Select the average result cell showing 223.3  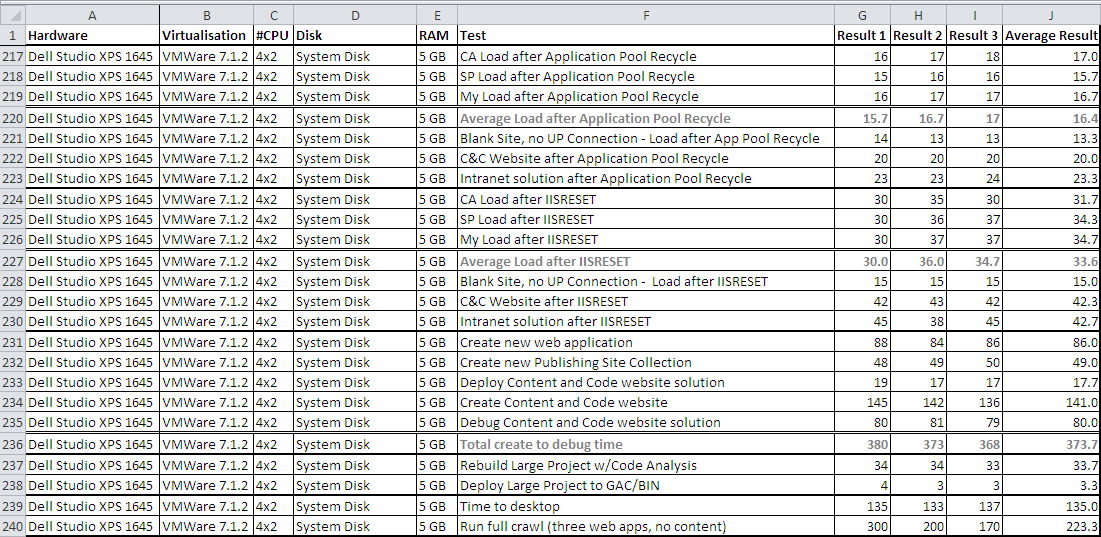coord(1050,526)
